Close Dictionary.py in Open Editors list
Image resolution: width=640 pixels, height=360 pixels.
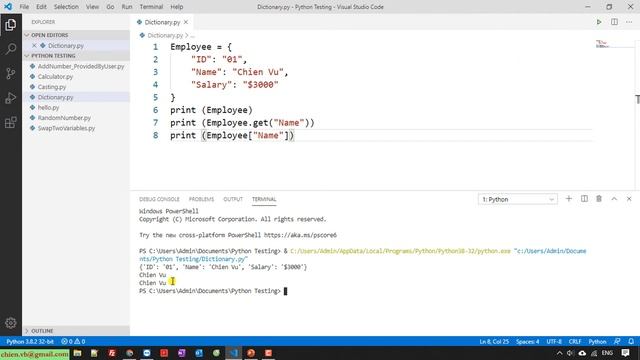coord(34,46)
